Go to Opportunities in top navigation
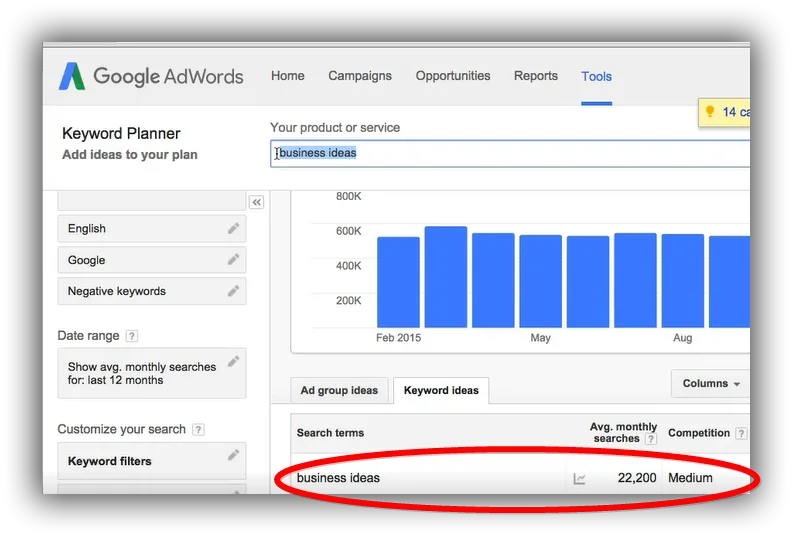 pos(453,76)
